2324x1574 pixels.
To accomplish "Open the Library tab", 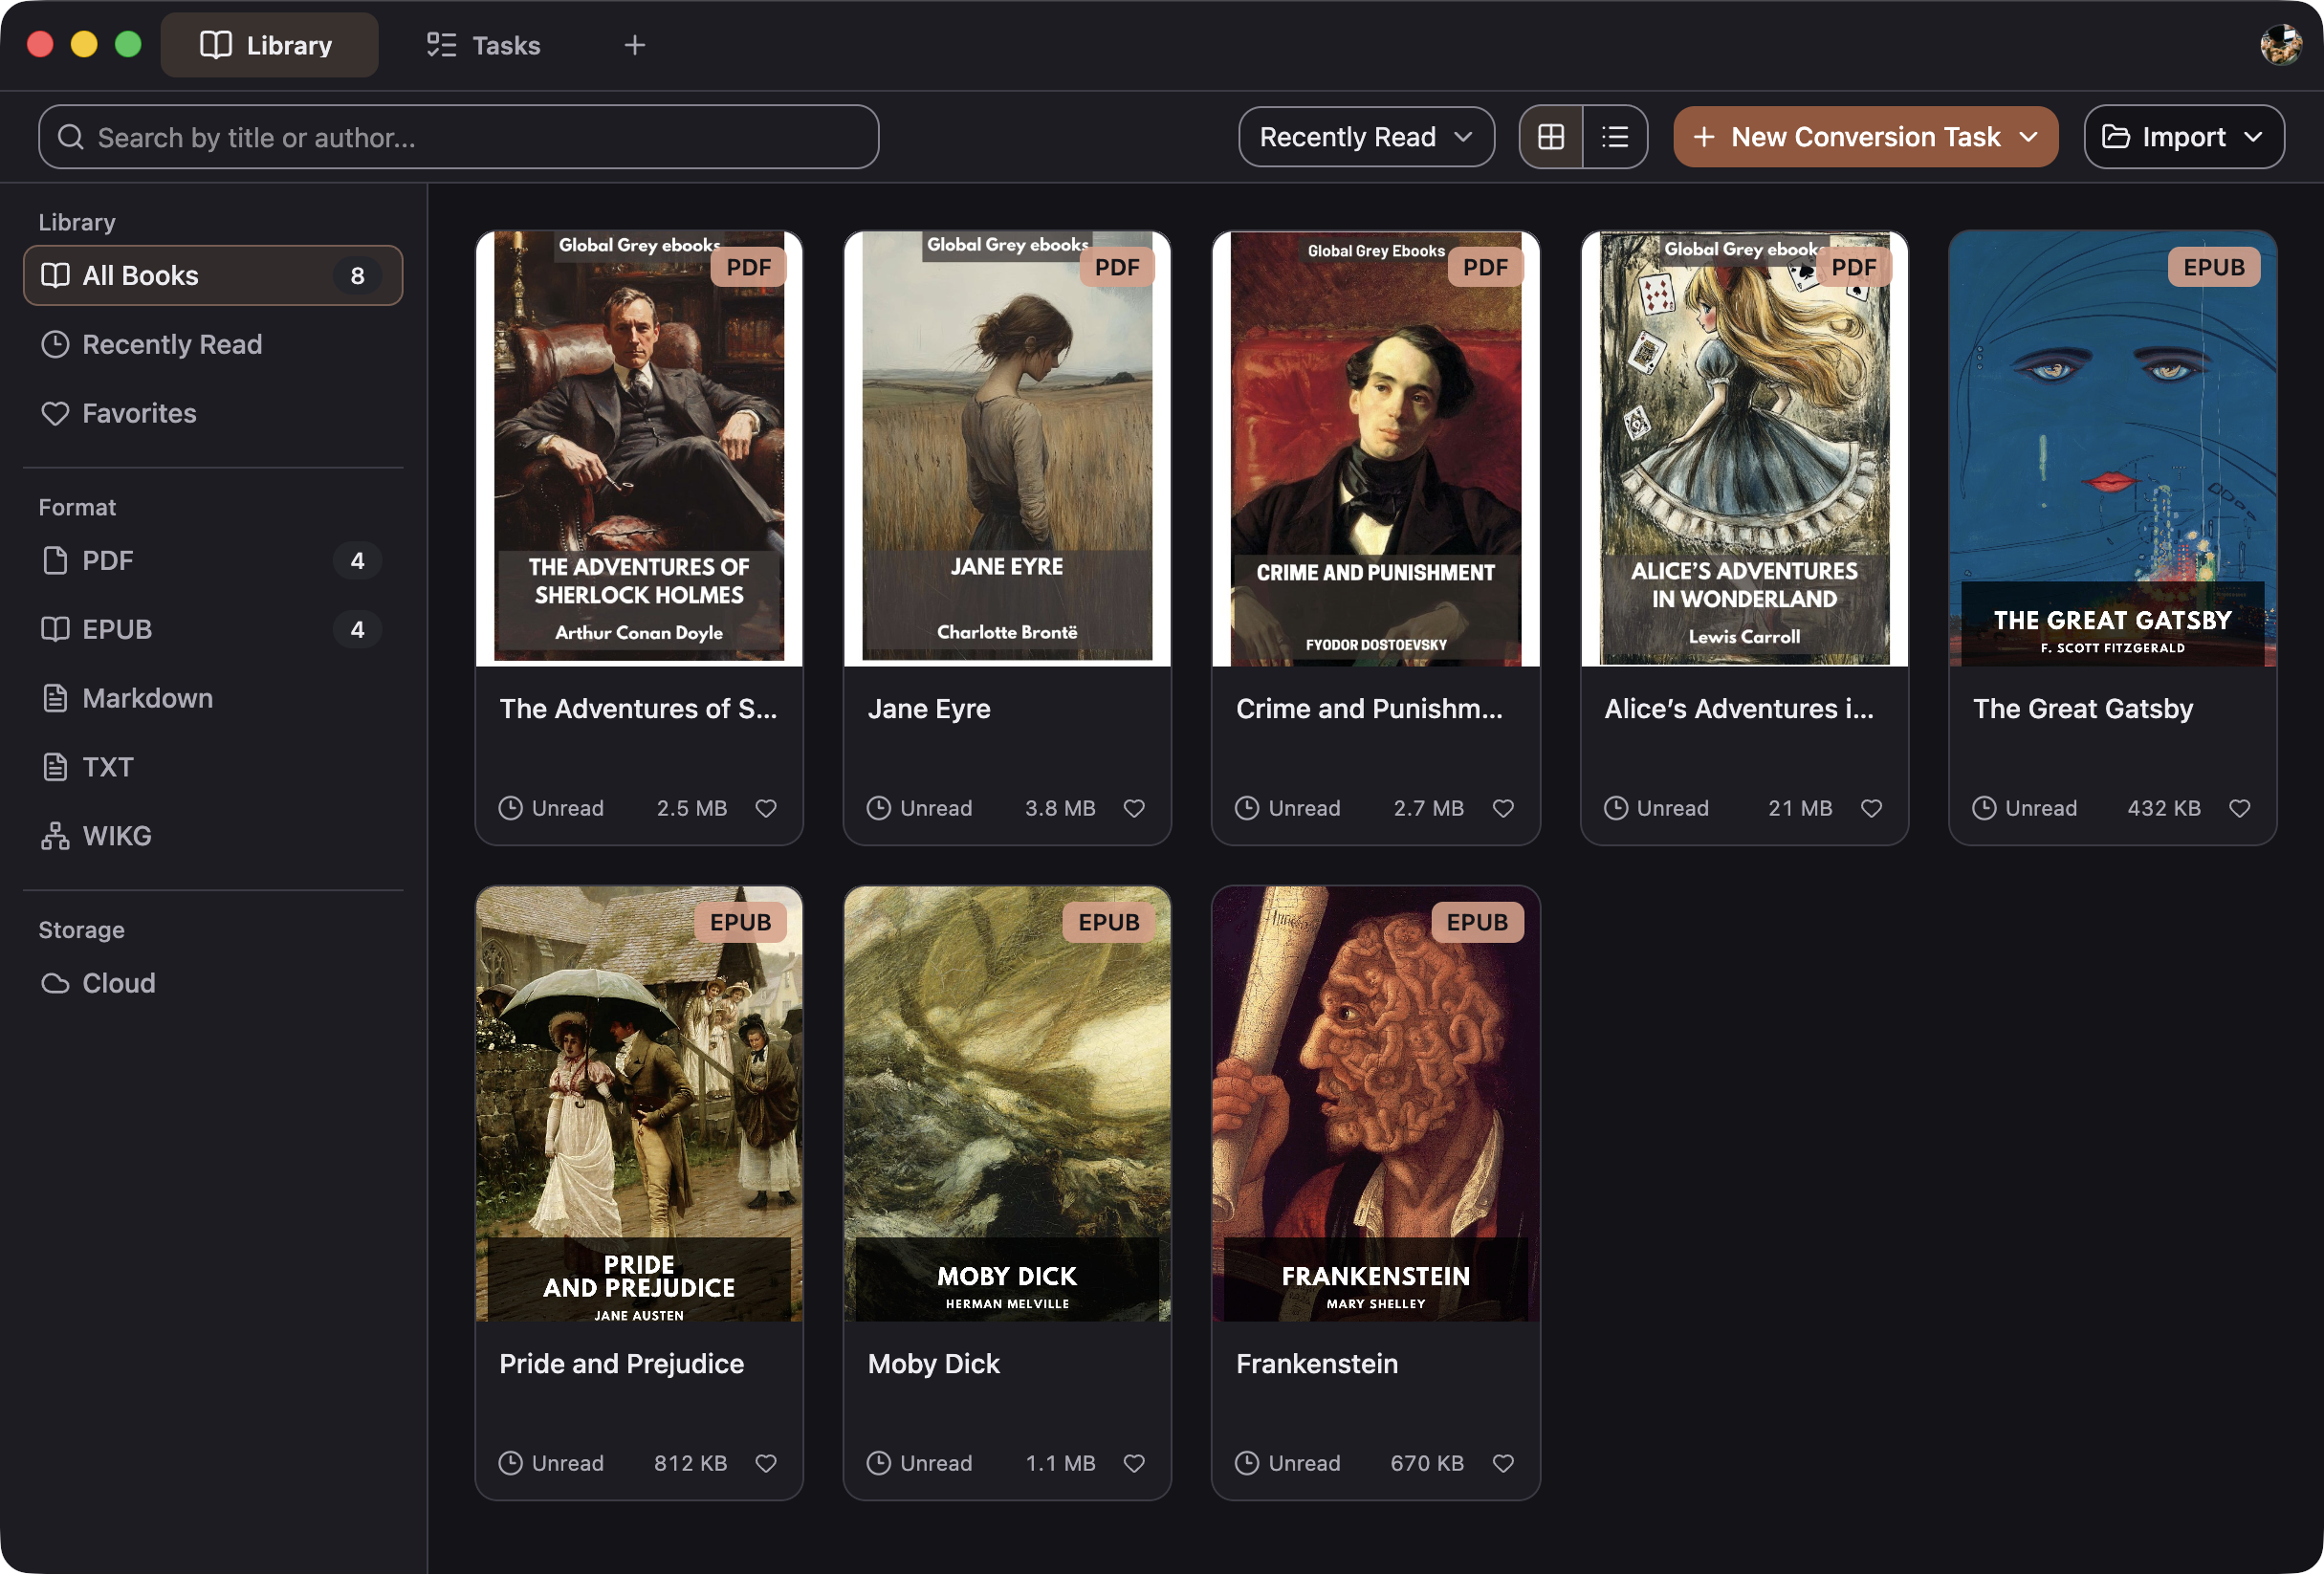I will pos(269,45).
